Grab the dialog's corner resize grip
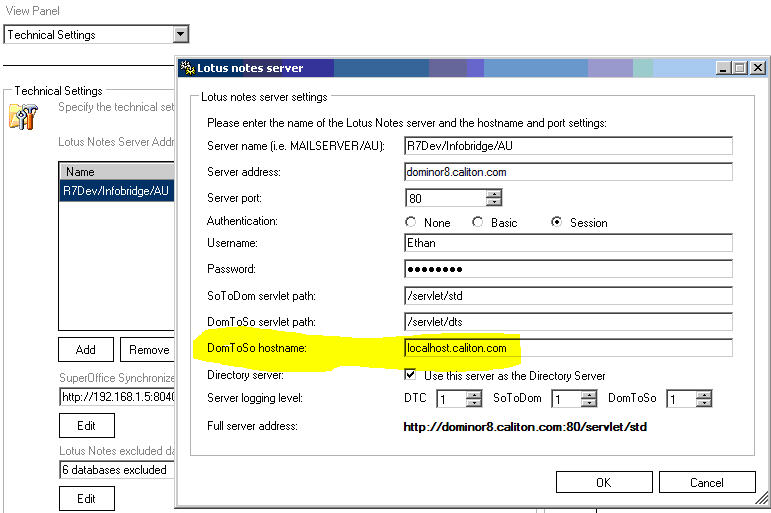This screenshot has width=771, height=513. [x=761, y=498]
